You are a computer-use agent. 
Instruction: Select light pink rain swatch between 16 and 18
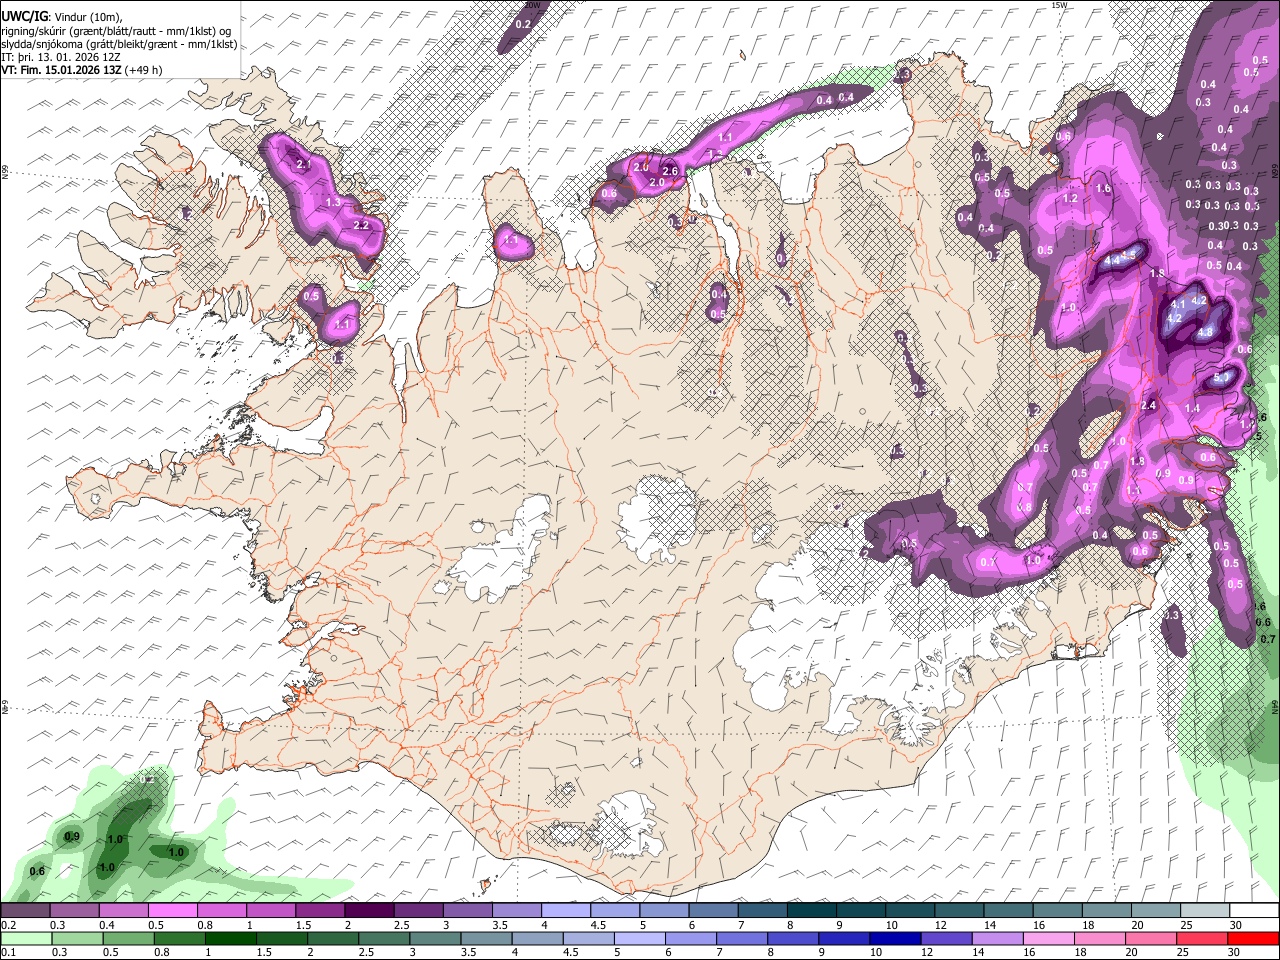pos(1048,938)
